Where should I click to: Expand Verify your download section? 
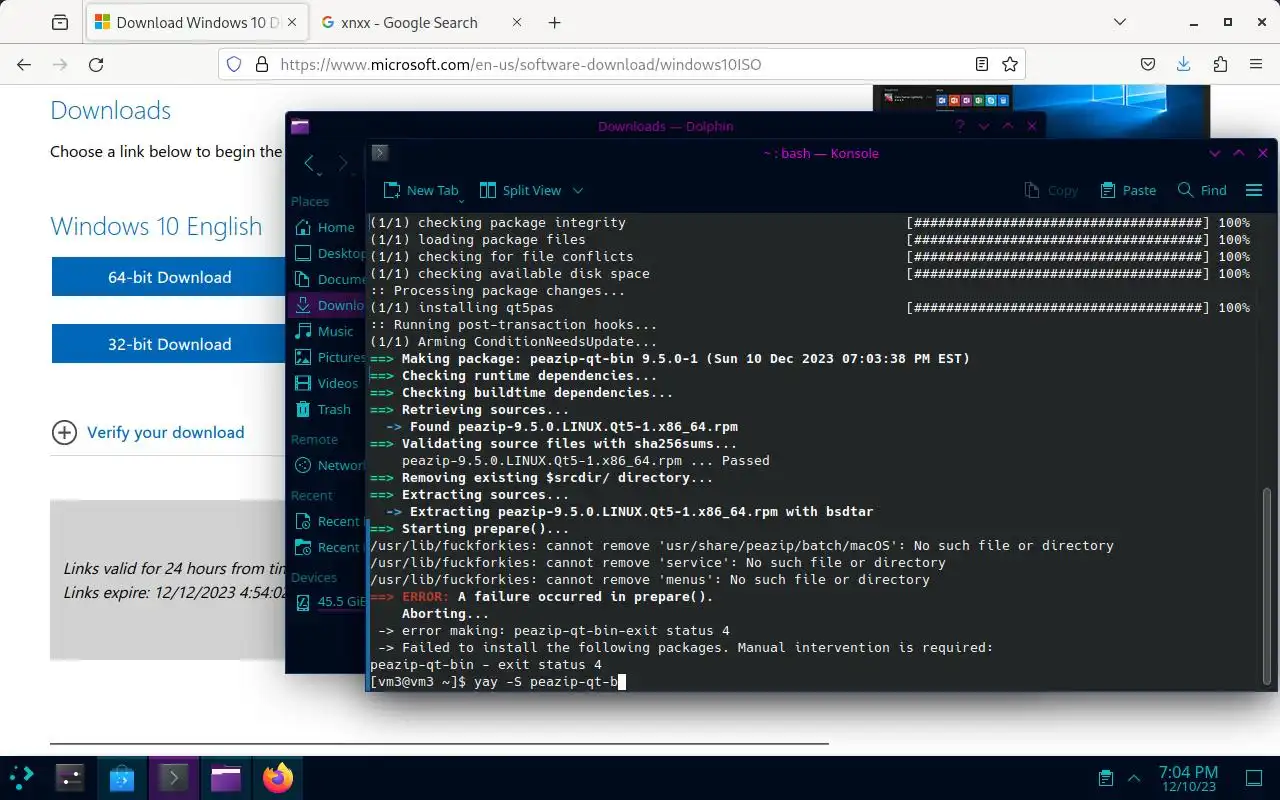click(x=148, y=432)
